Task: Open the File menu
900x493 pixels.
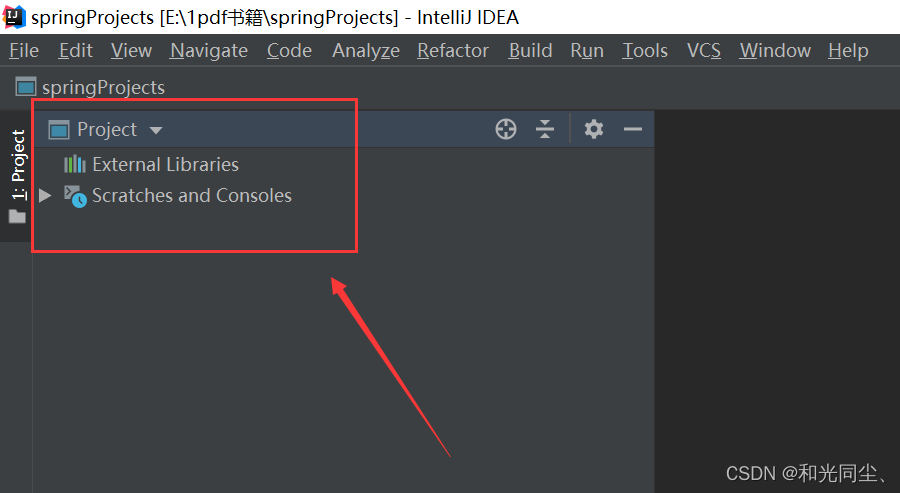Action: pos(24,51)
